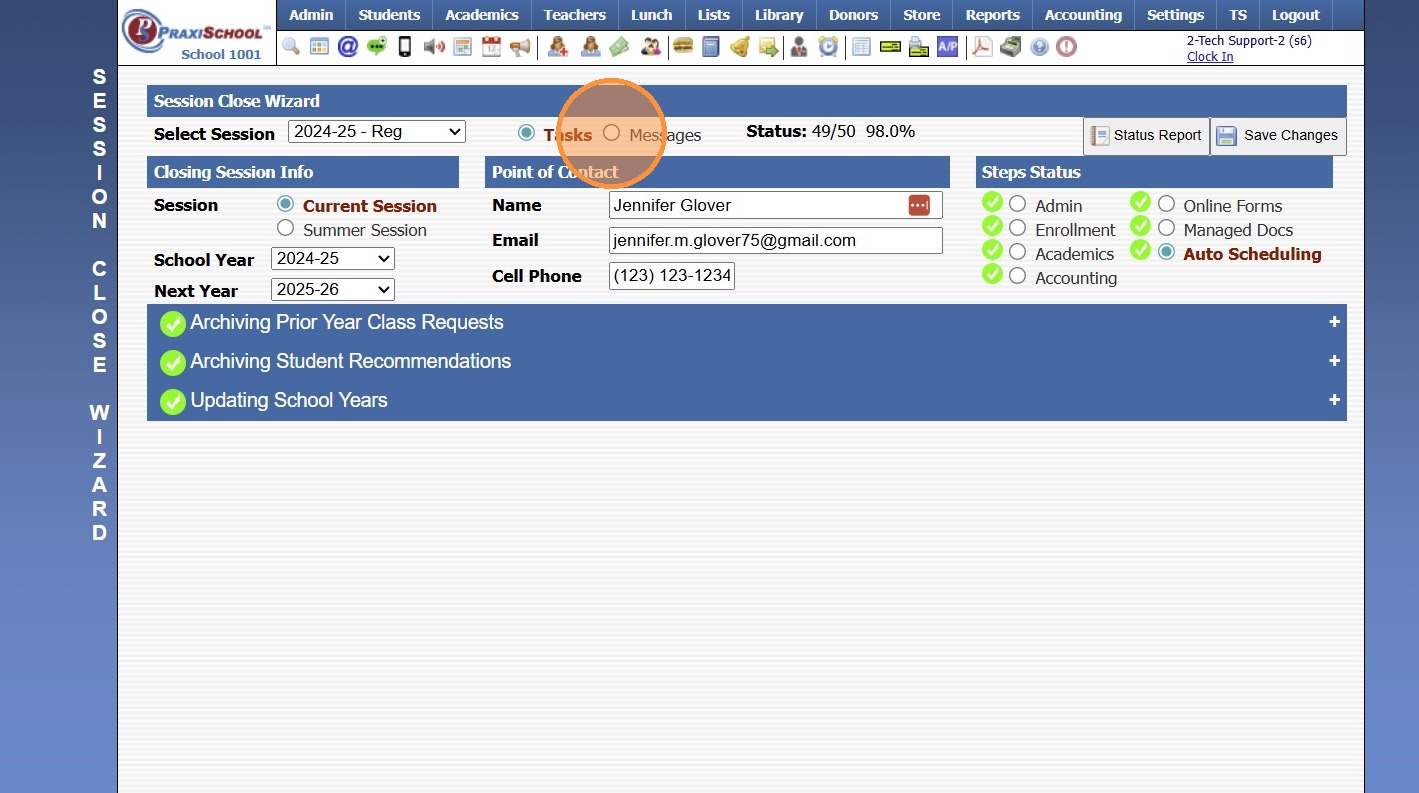Open the calendar grid icon beside the search magnifier
This screenshot has height=793, width=1419.
(319, 47)
